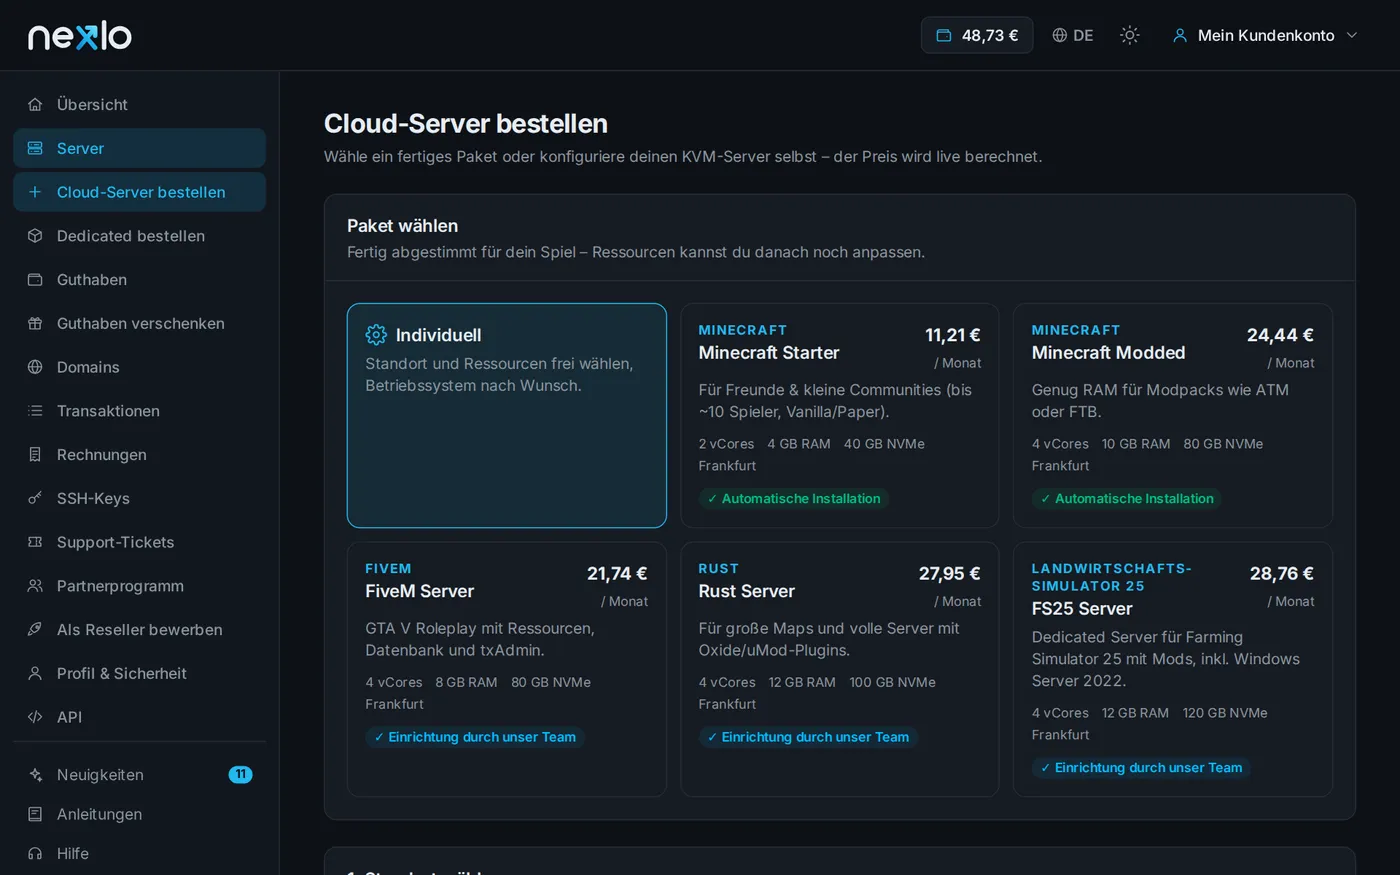This screenshot has height=875, width=1400.
Task: Select the Individuell package card
Action: 507,415
